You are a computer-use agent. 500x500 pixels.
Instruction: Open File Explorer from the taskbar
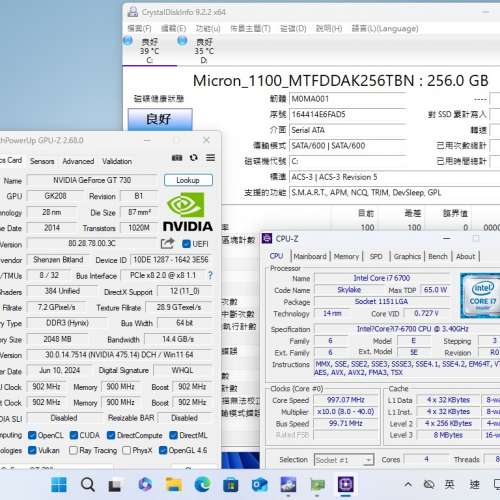click(x=174, y=484)
